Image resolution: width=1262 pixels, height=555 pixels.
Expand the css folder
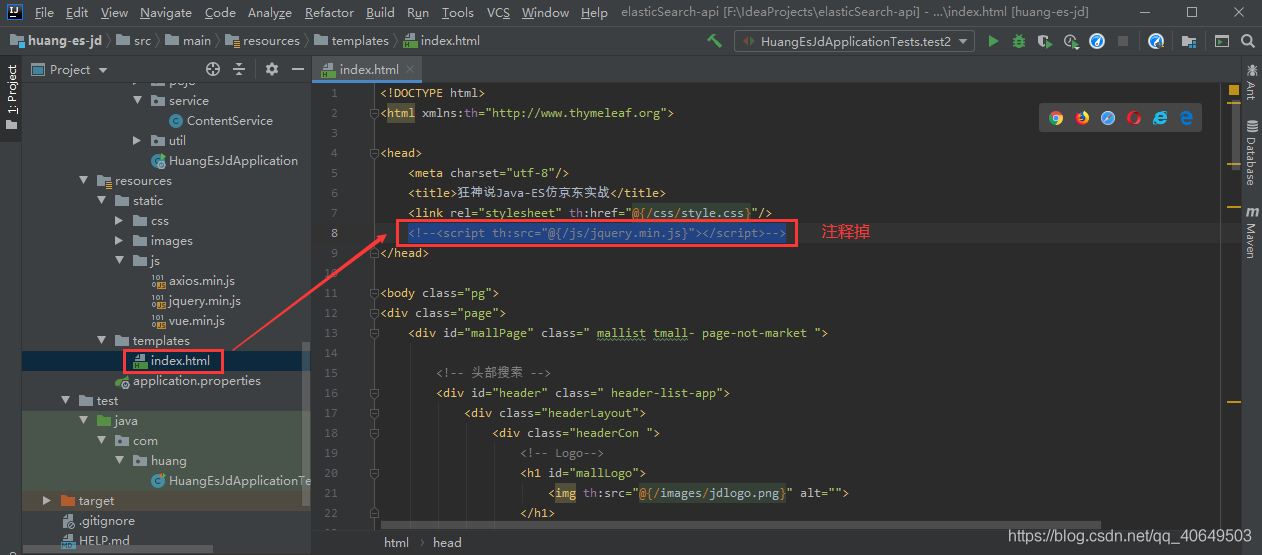[x=120, y=221]
